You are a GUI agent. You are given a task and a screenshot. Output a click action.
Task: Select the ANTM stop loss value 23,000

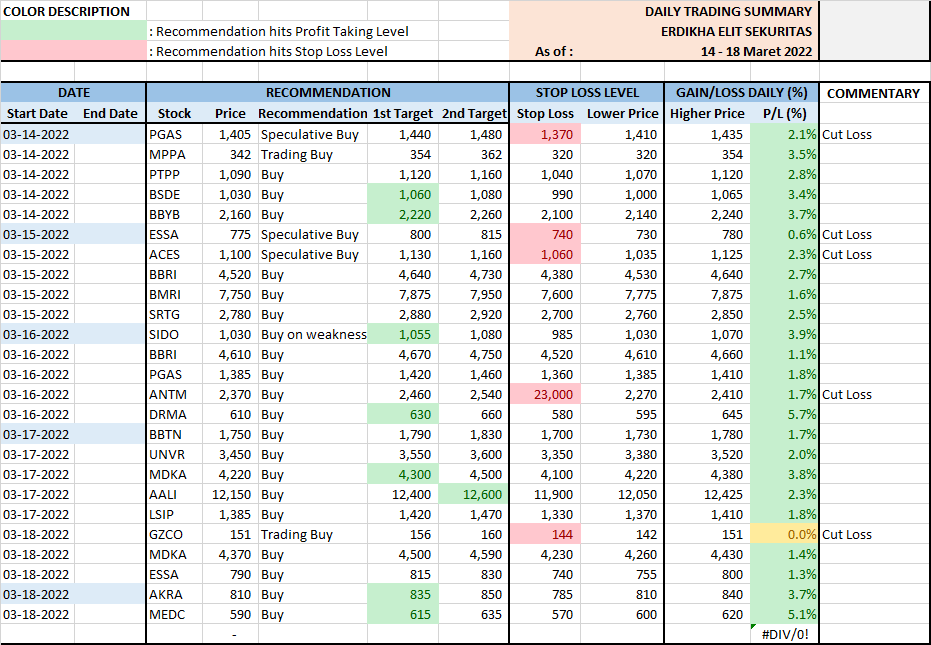[x=546, y=394]
